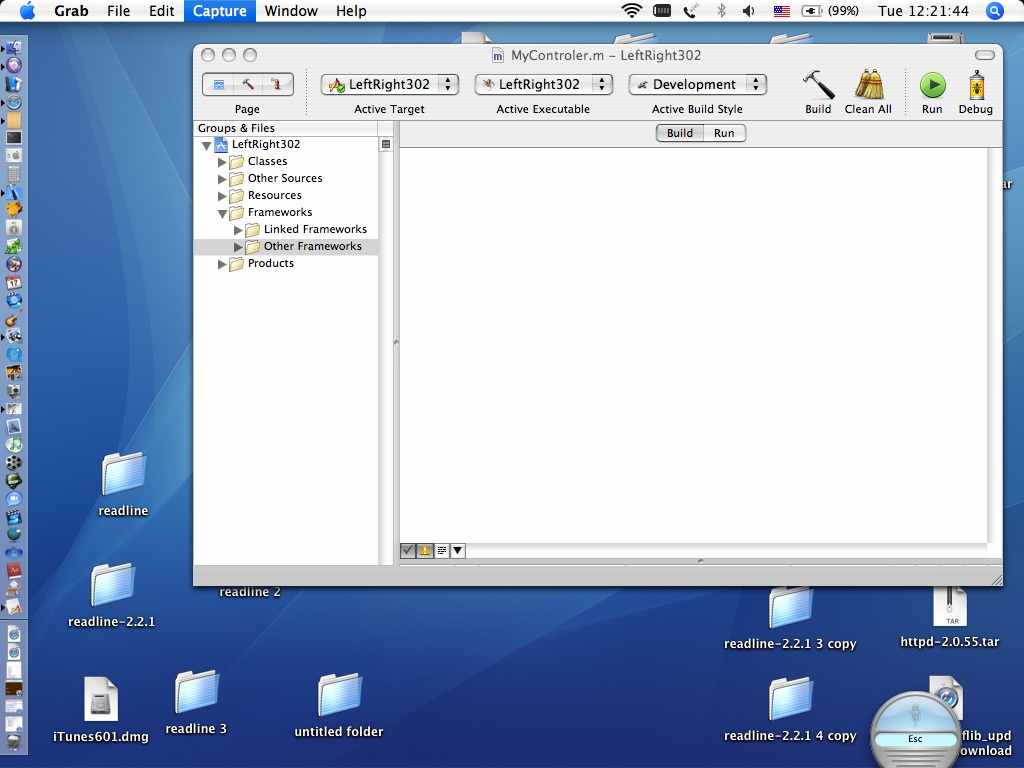Click the Clean All broom icon
Viewport: 1024px width, 768px height.
(x=868, y=85)
